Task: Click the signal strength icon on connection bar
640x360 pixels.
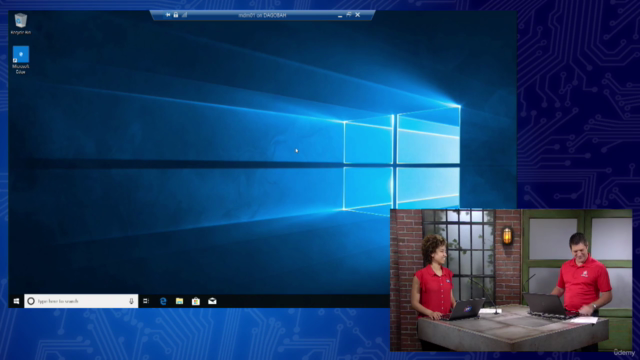Action: 184,15
